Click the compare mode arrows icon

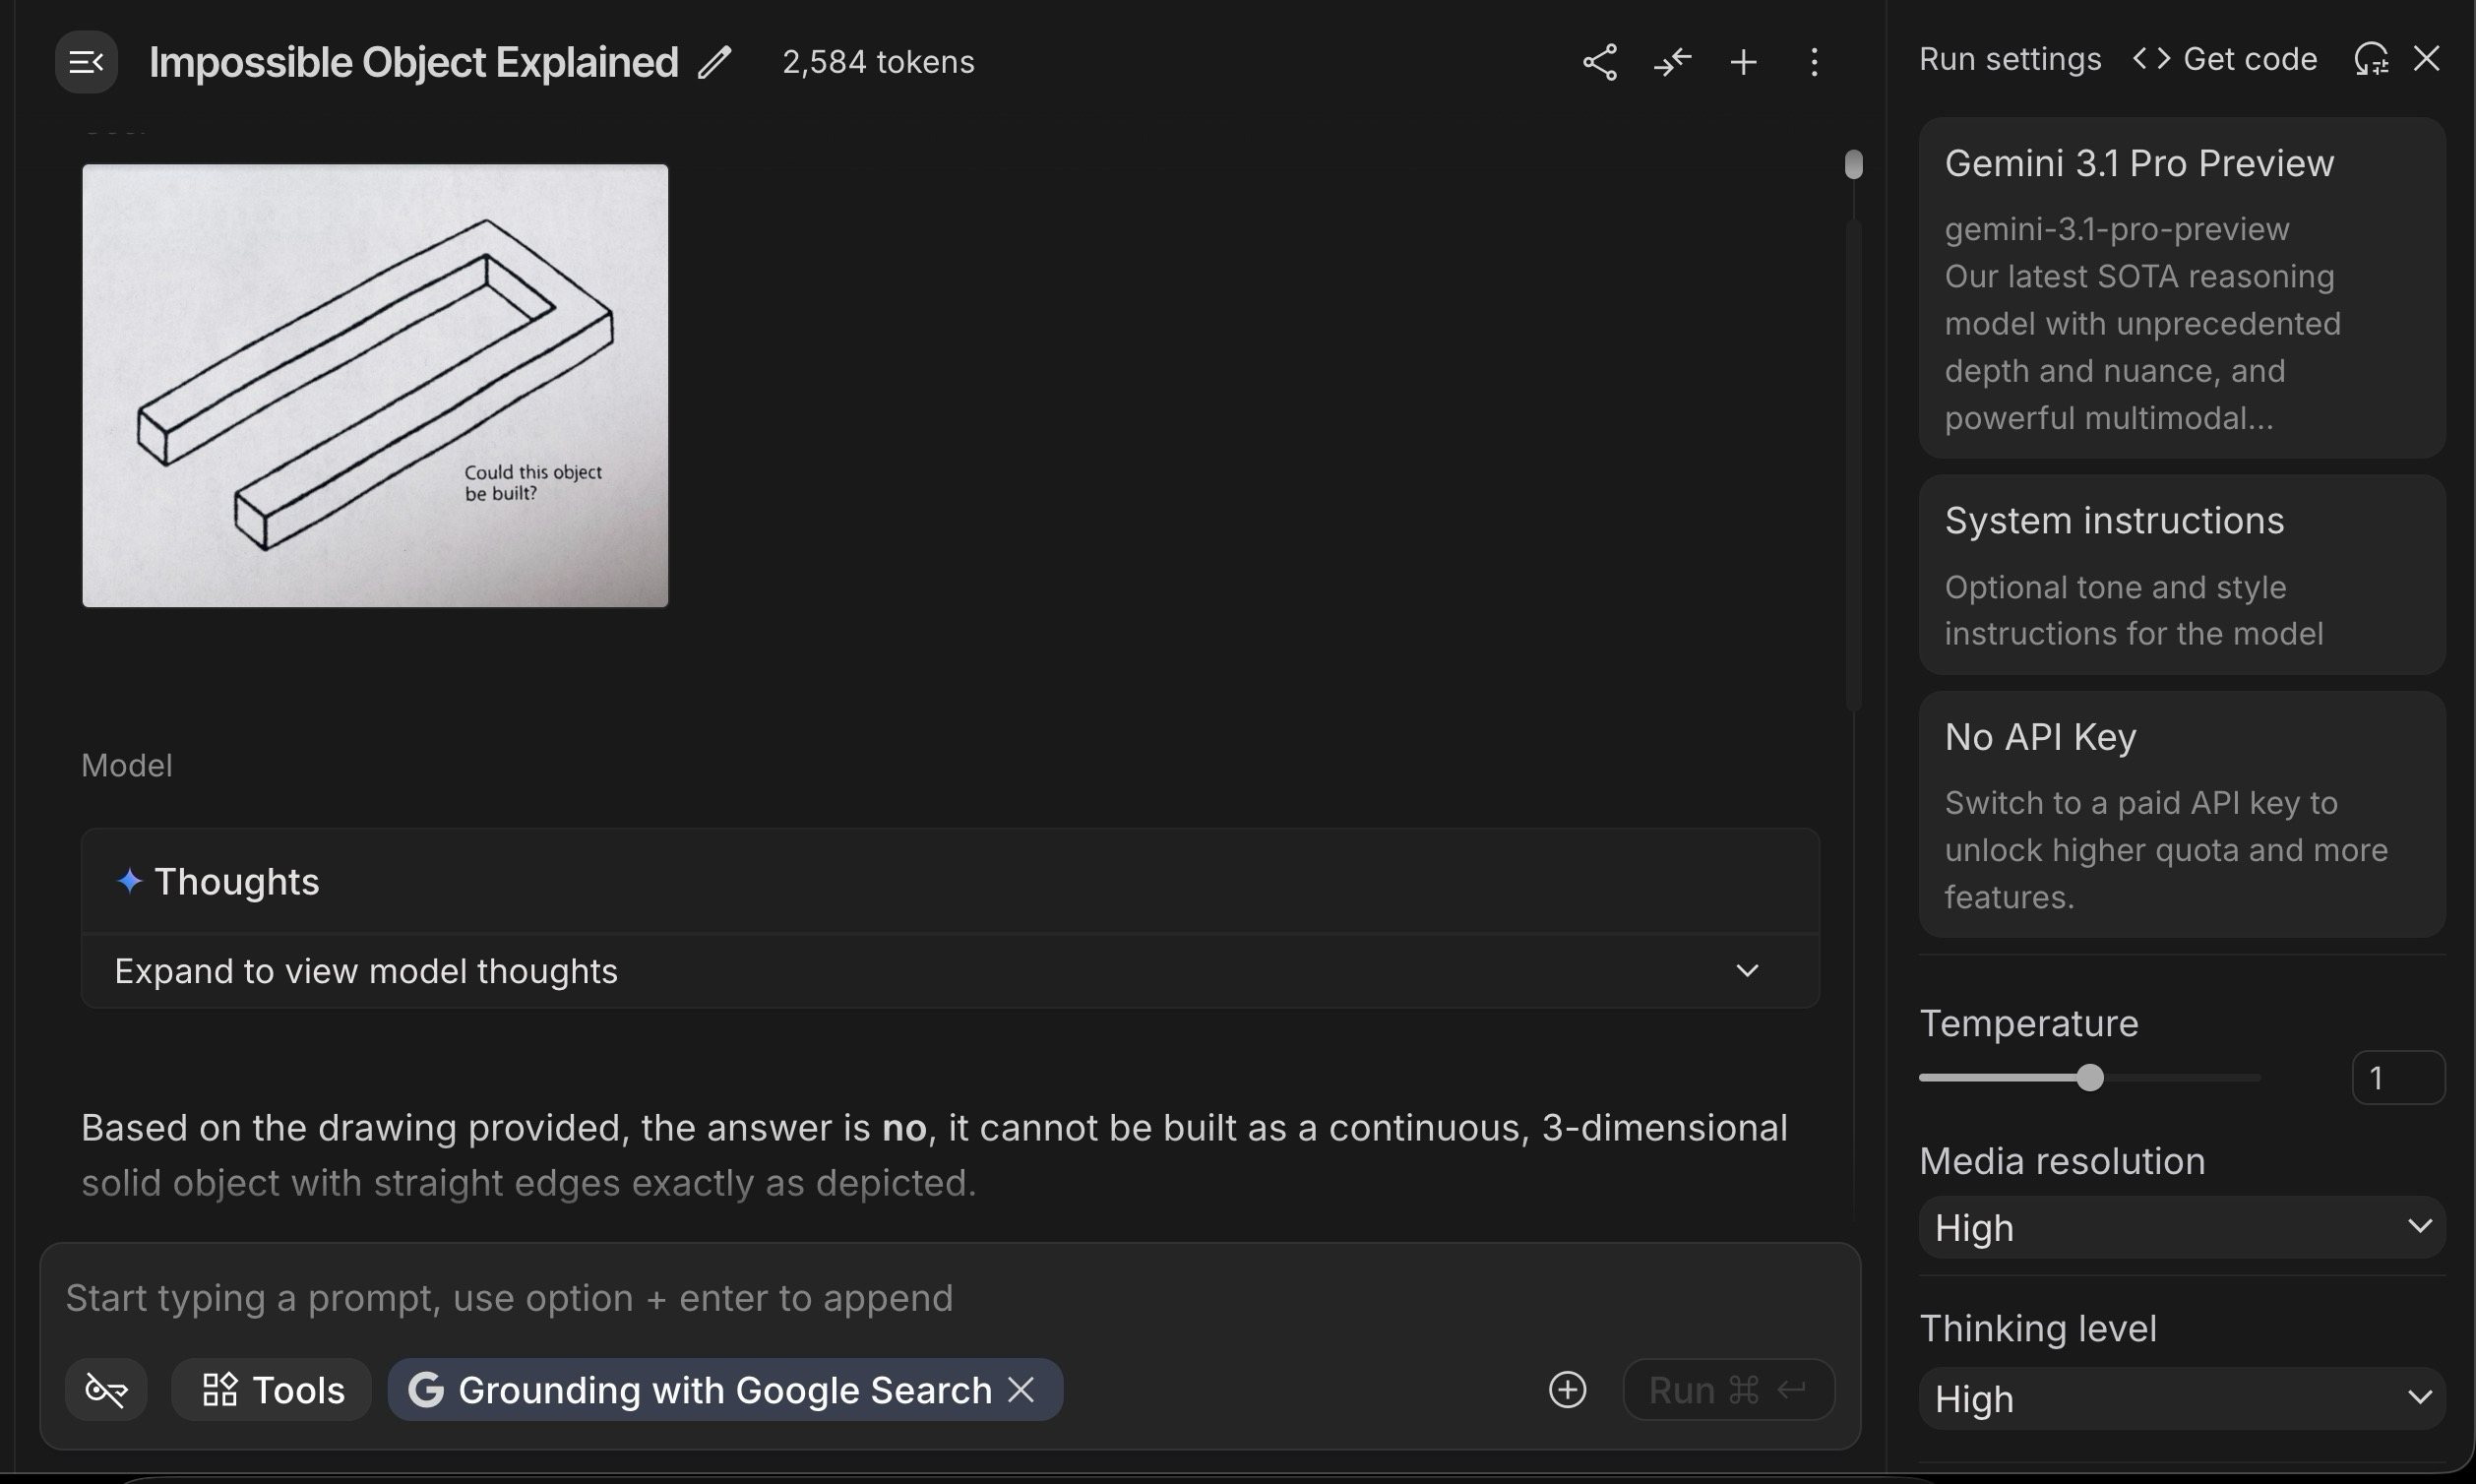click(1672, 62)
